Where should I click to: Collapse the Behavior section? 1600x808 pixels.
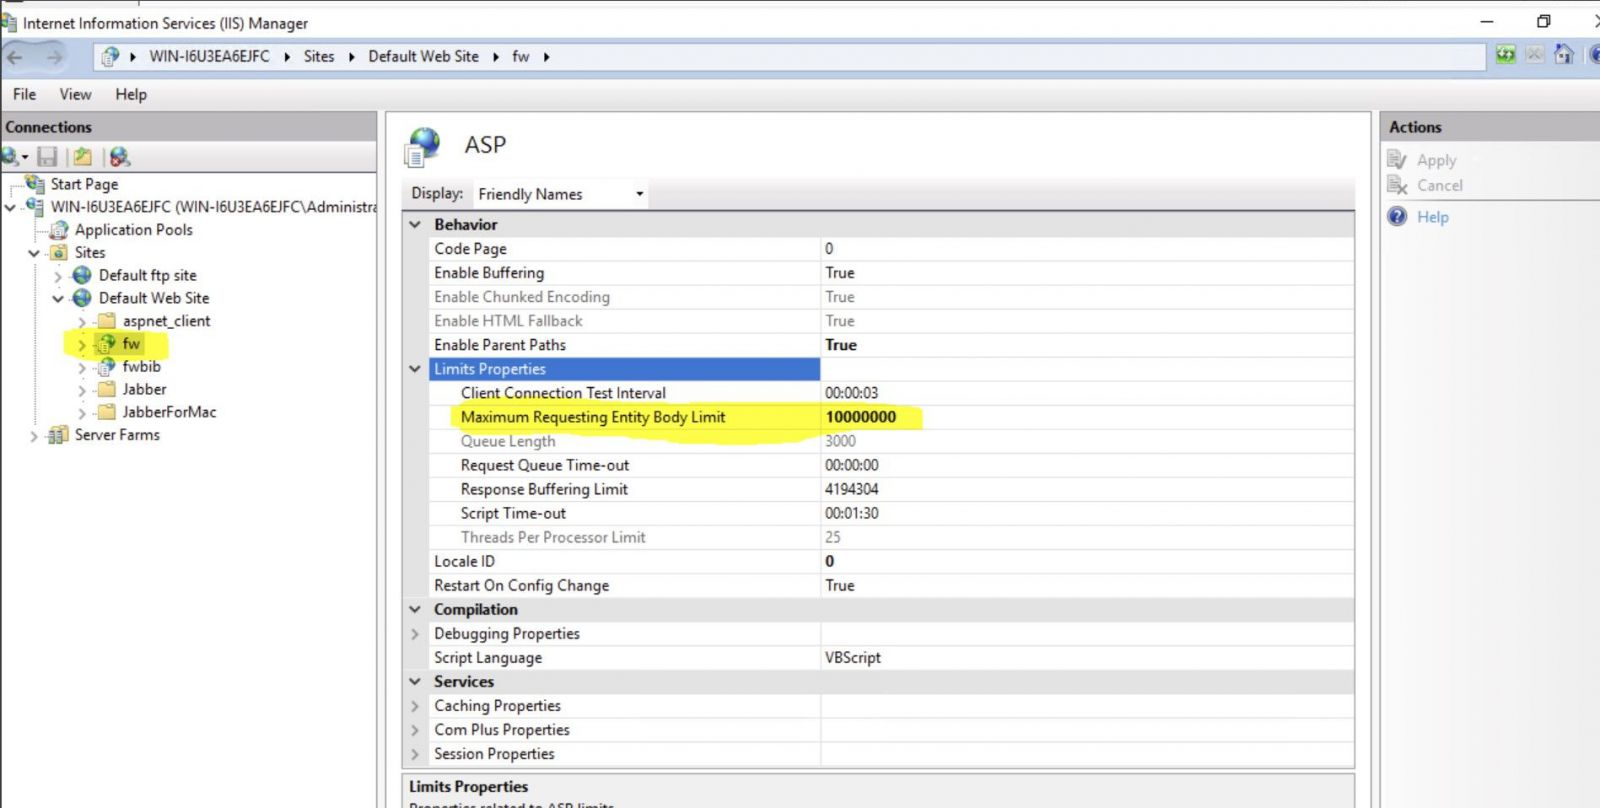tap(415, 225)
